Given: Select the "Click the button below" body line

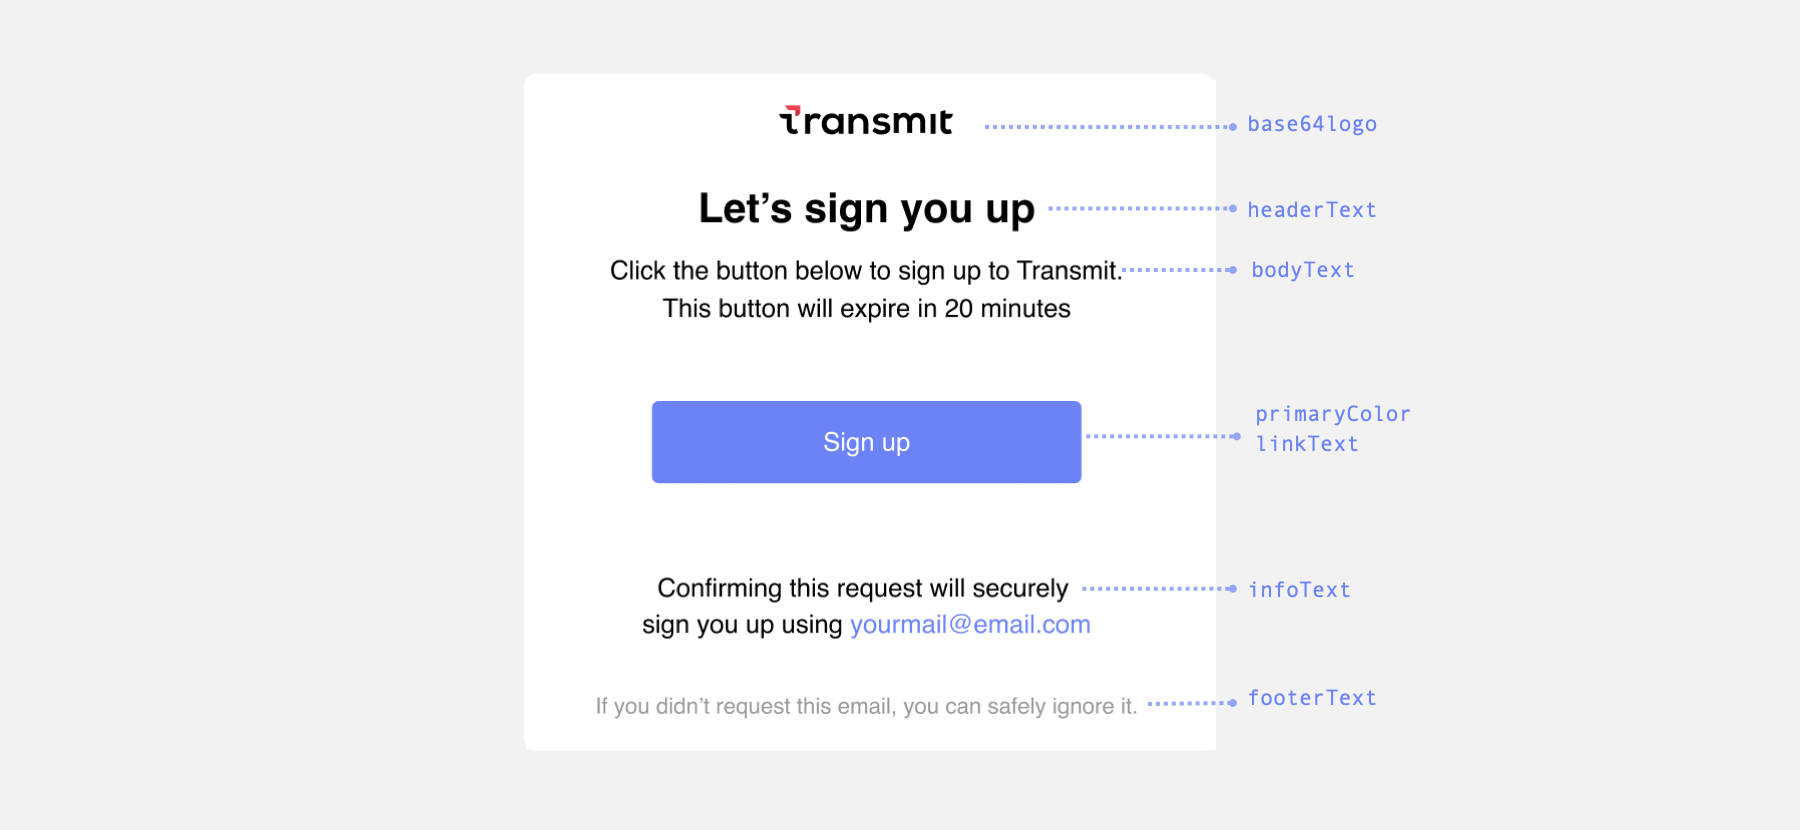Looking at the screenshot, I should (x=866, y=271).
